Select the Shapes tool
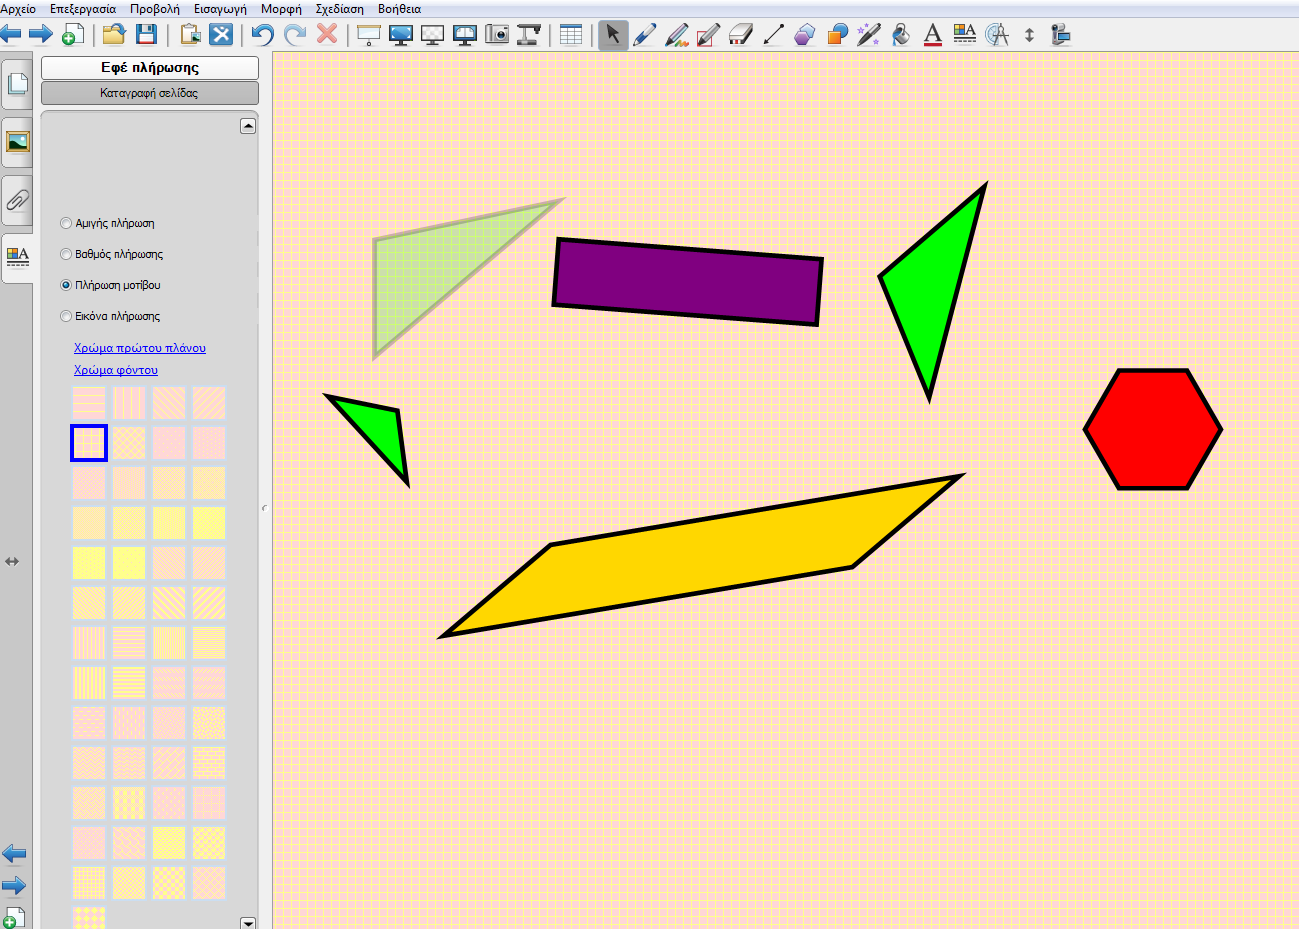 tap(837, 35)
